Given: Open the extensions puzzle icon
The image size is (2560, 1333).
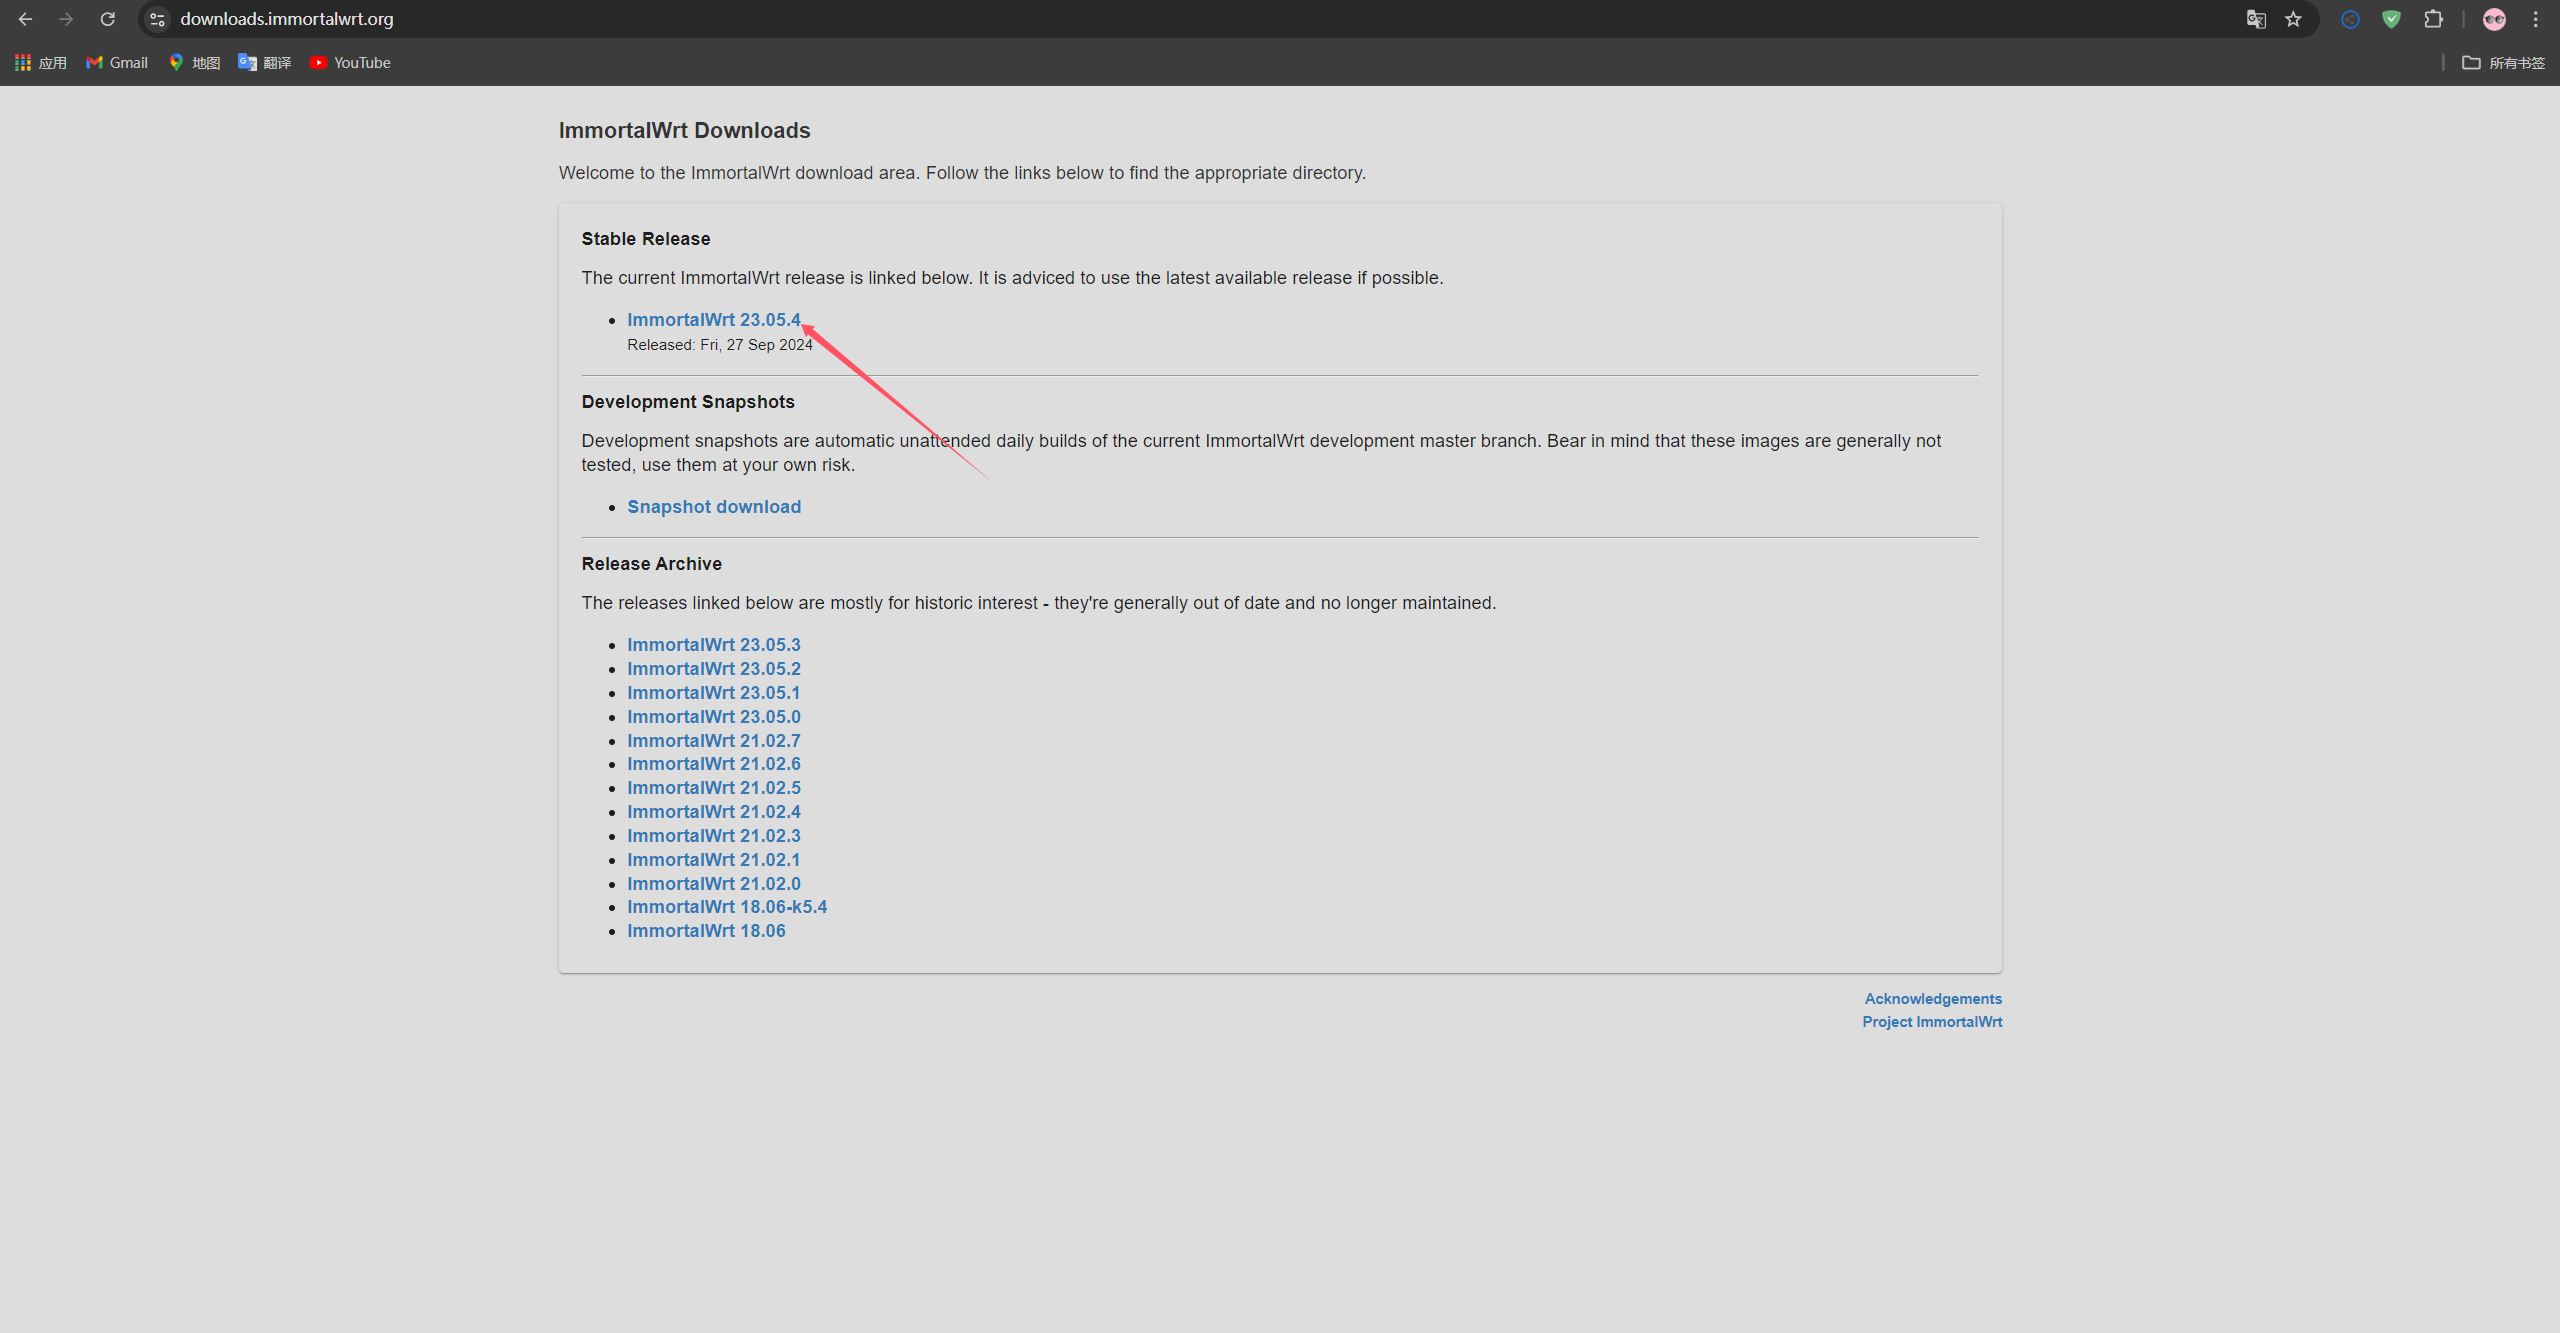Looking at the screenshot, I should [2433, 19].
